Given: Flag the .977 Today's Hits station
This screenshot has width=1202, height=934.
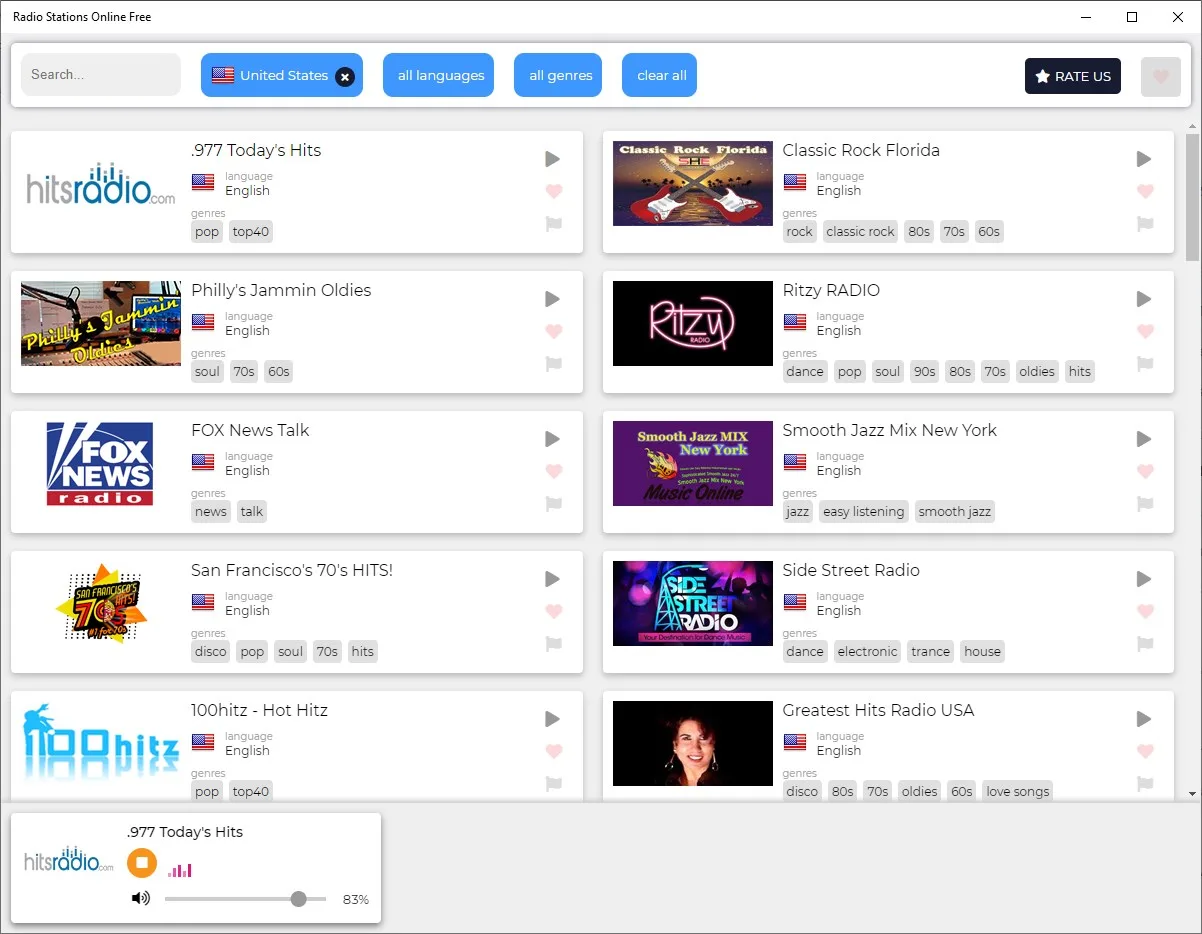Looking at the screenshot, I should [553, 224].
